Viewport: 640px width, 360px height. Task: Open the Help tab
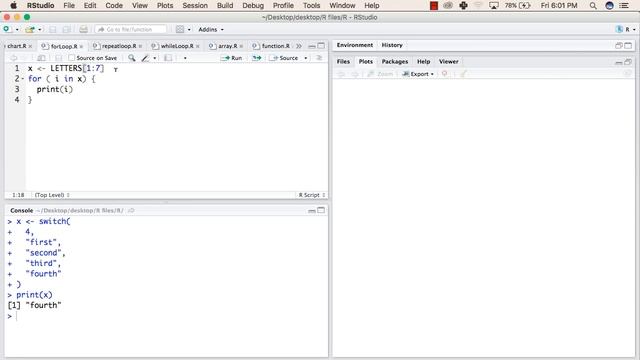point(423,61)
